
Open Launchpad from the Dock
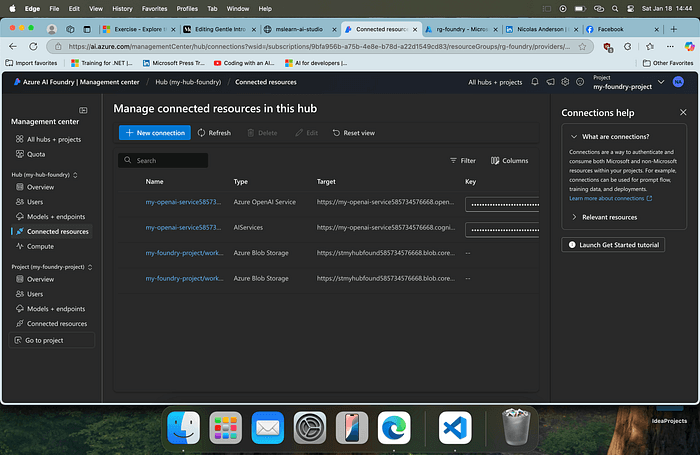(x=225, y=428)
